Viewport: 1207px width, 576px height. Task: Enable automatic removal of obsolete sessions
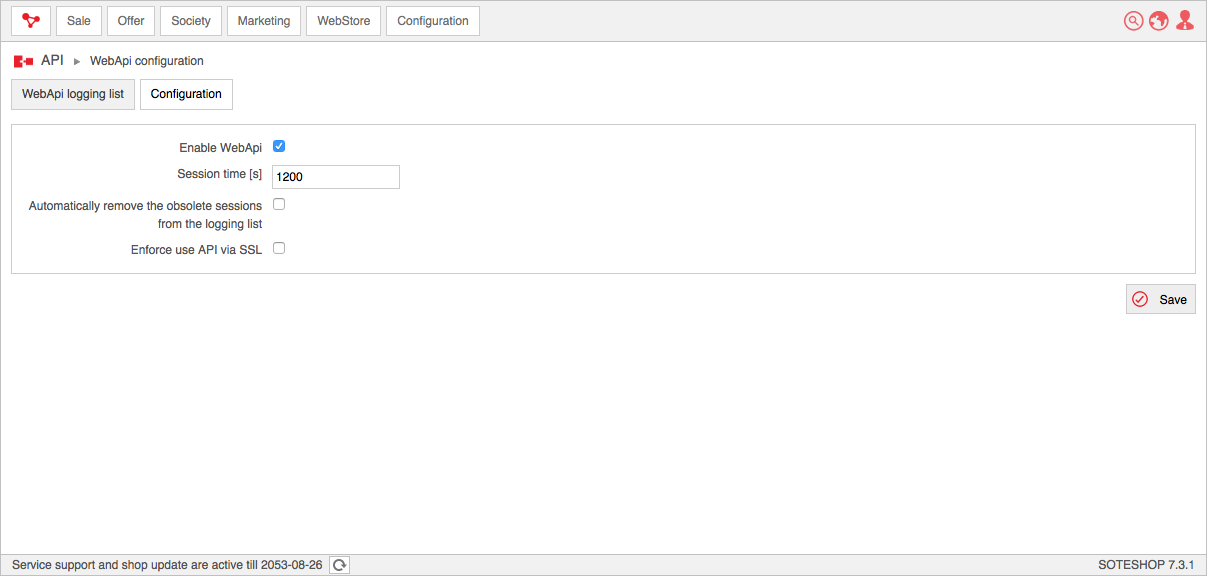click(x=279, y=204)
